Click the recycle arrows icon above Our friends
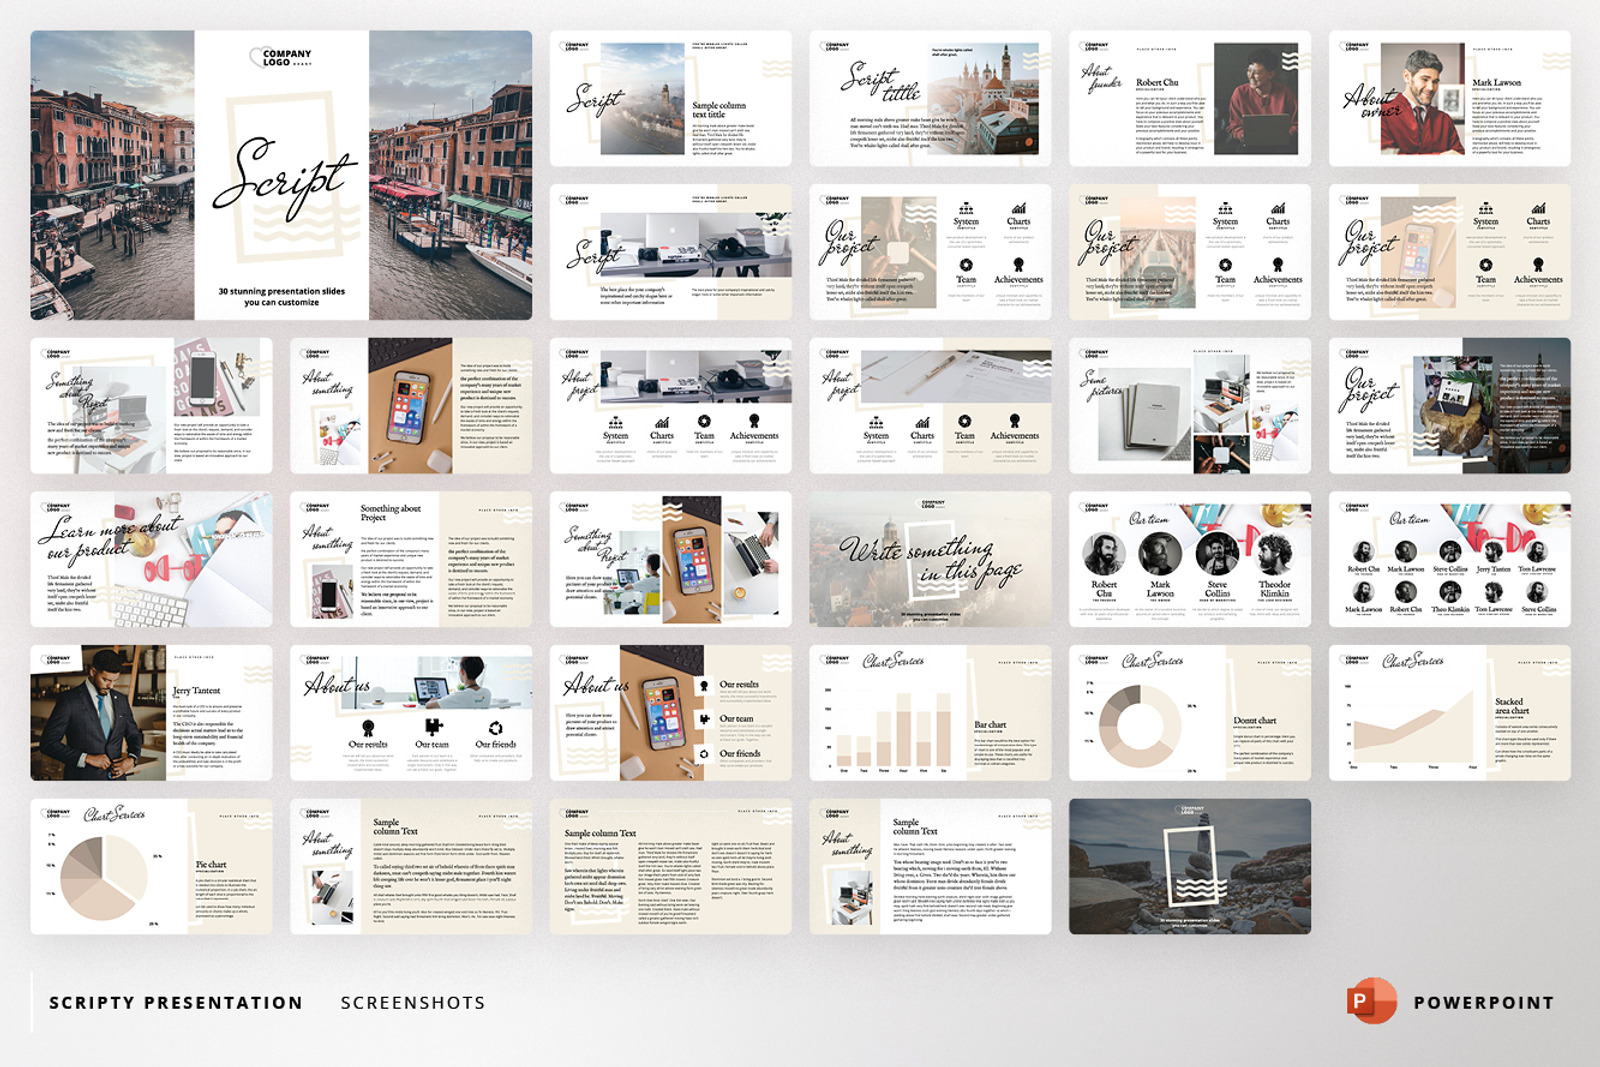1600x1067 pixels. pos(496,727)
